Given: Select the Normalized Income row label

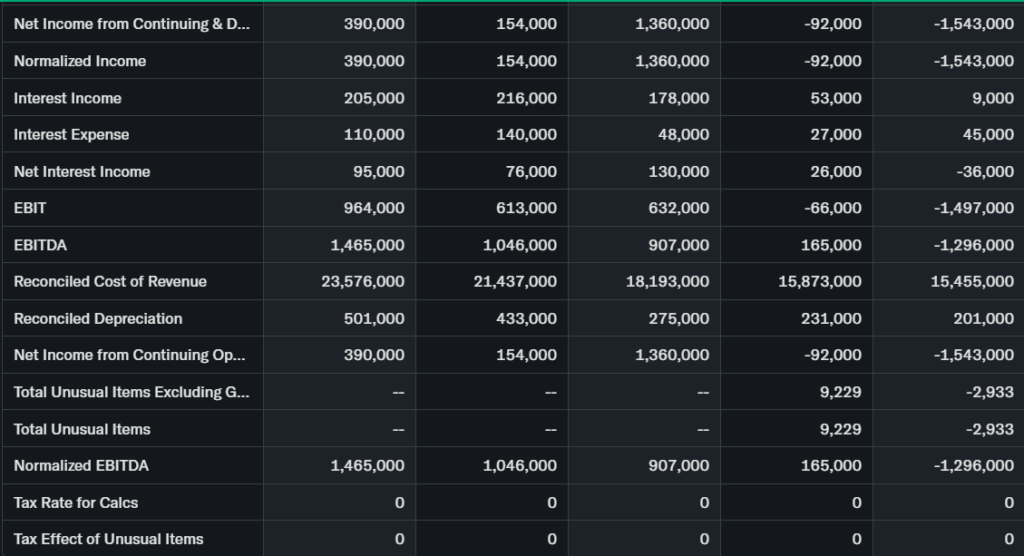Looking at the screenshot, I should (80, 61).
